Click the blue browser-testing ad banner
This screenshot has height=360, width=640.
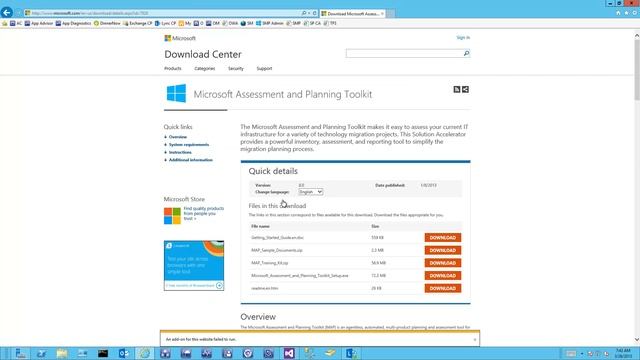[x=194, y=265]
